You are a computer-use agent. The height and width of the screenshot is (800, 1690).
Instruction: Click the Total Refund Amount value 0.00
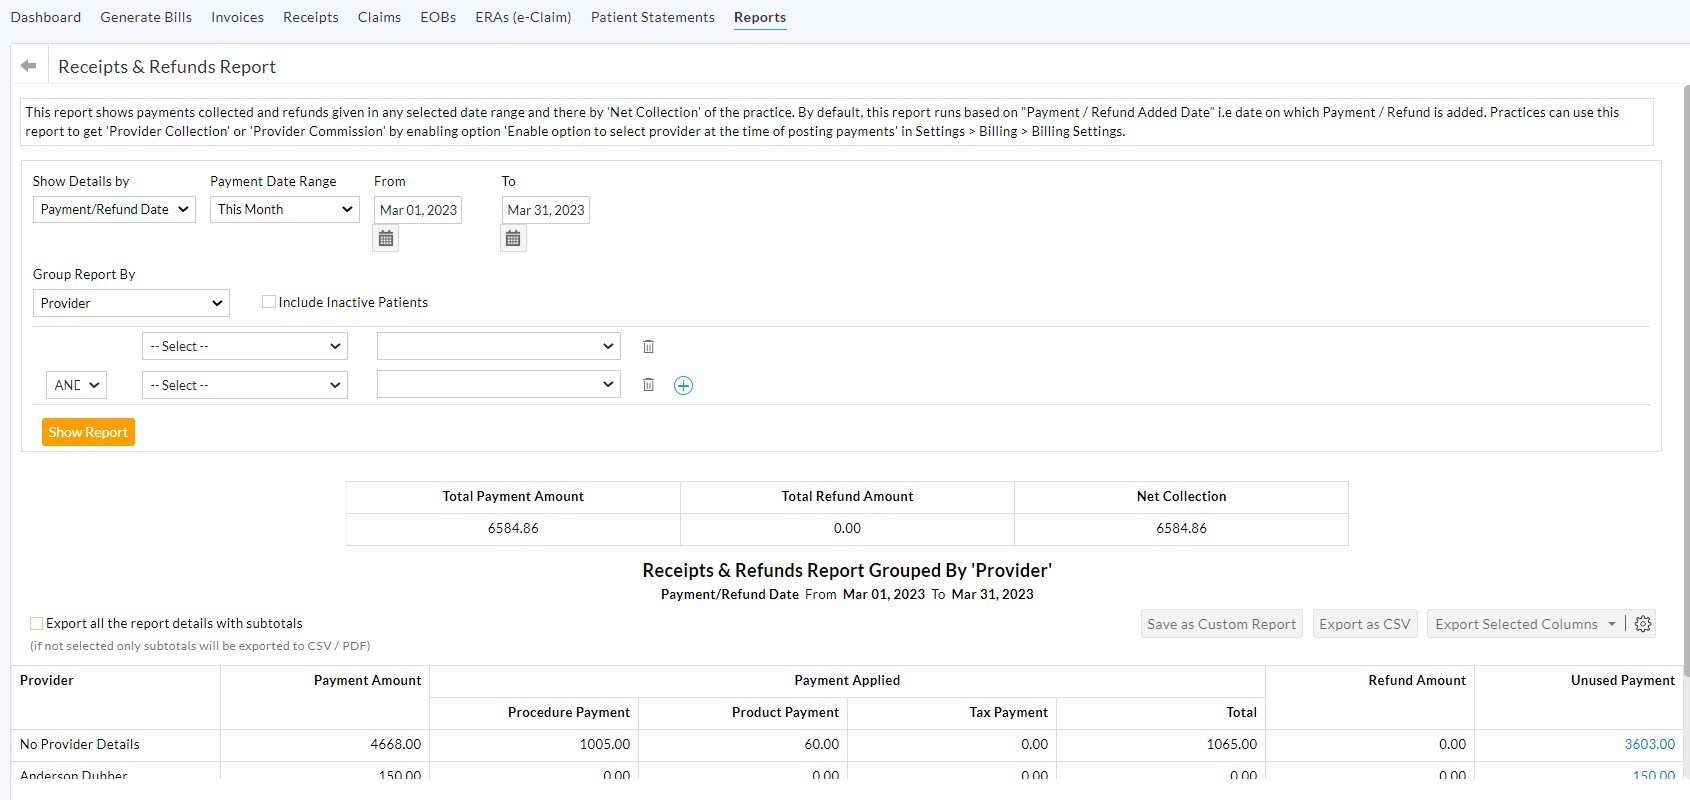(x=847, y=528)
